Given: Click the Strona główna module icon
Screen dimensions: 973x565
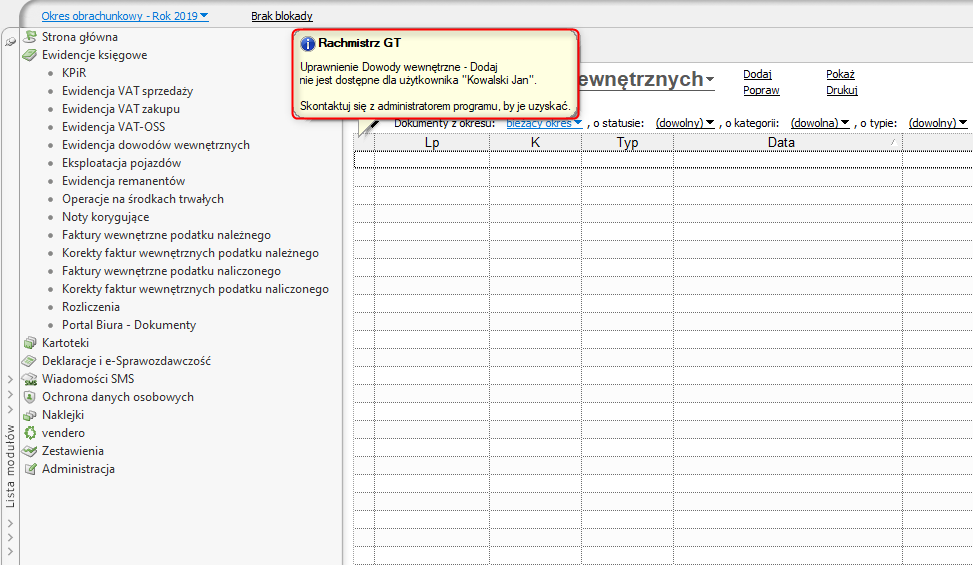Looking at the screenshot, I should pyautogui.click(x=29, y=37).
